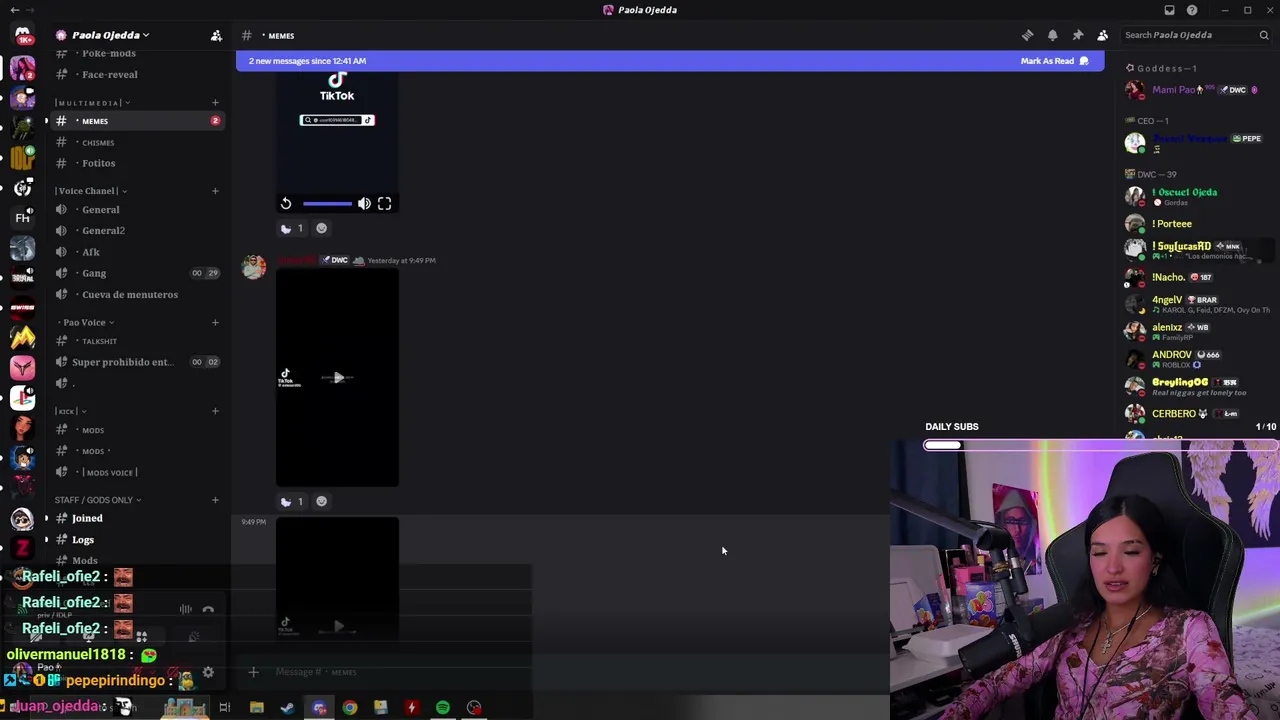The height and width of the screenshot is (720, 1280).
Task: Join the Gang voice channel
Action: point(137,273)
